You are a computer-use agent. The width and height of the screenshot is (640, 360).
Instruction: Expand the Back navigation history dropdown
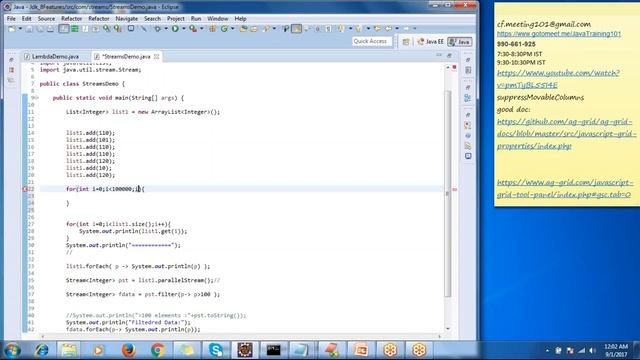[x=397, y=29]
